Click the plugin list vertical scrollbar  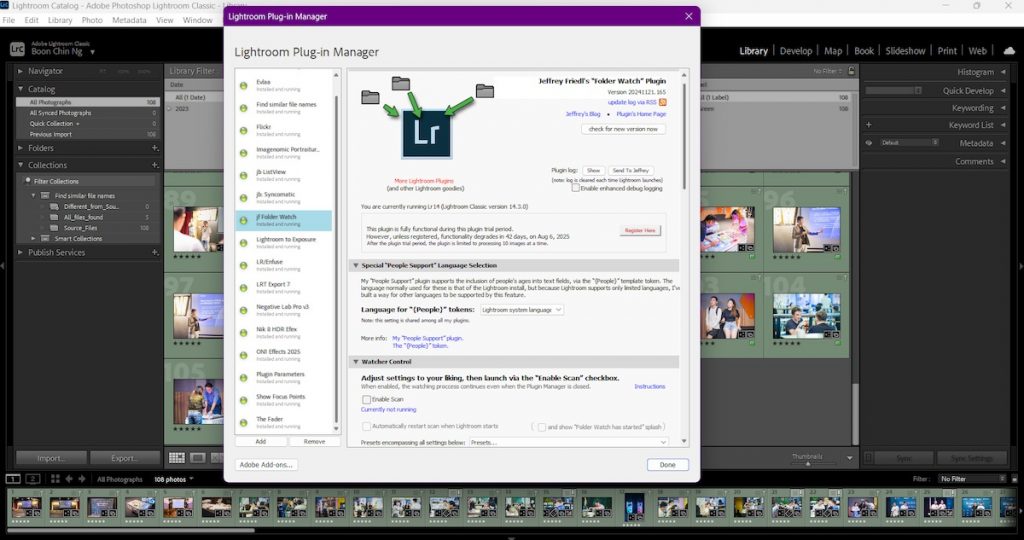tap(336, 259)
